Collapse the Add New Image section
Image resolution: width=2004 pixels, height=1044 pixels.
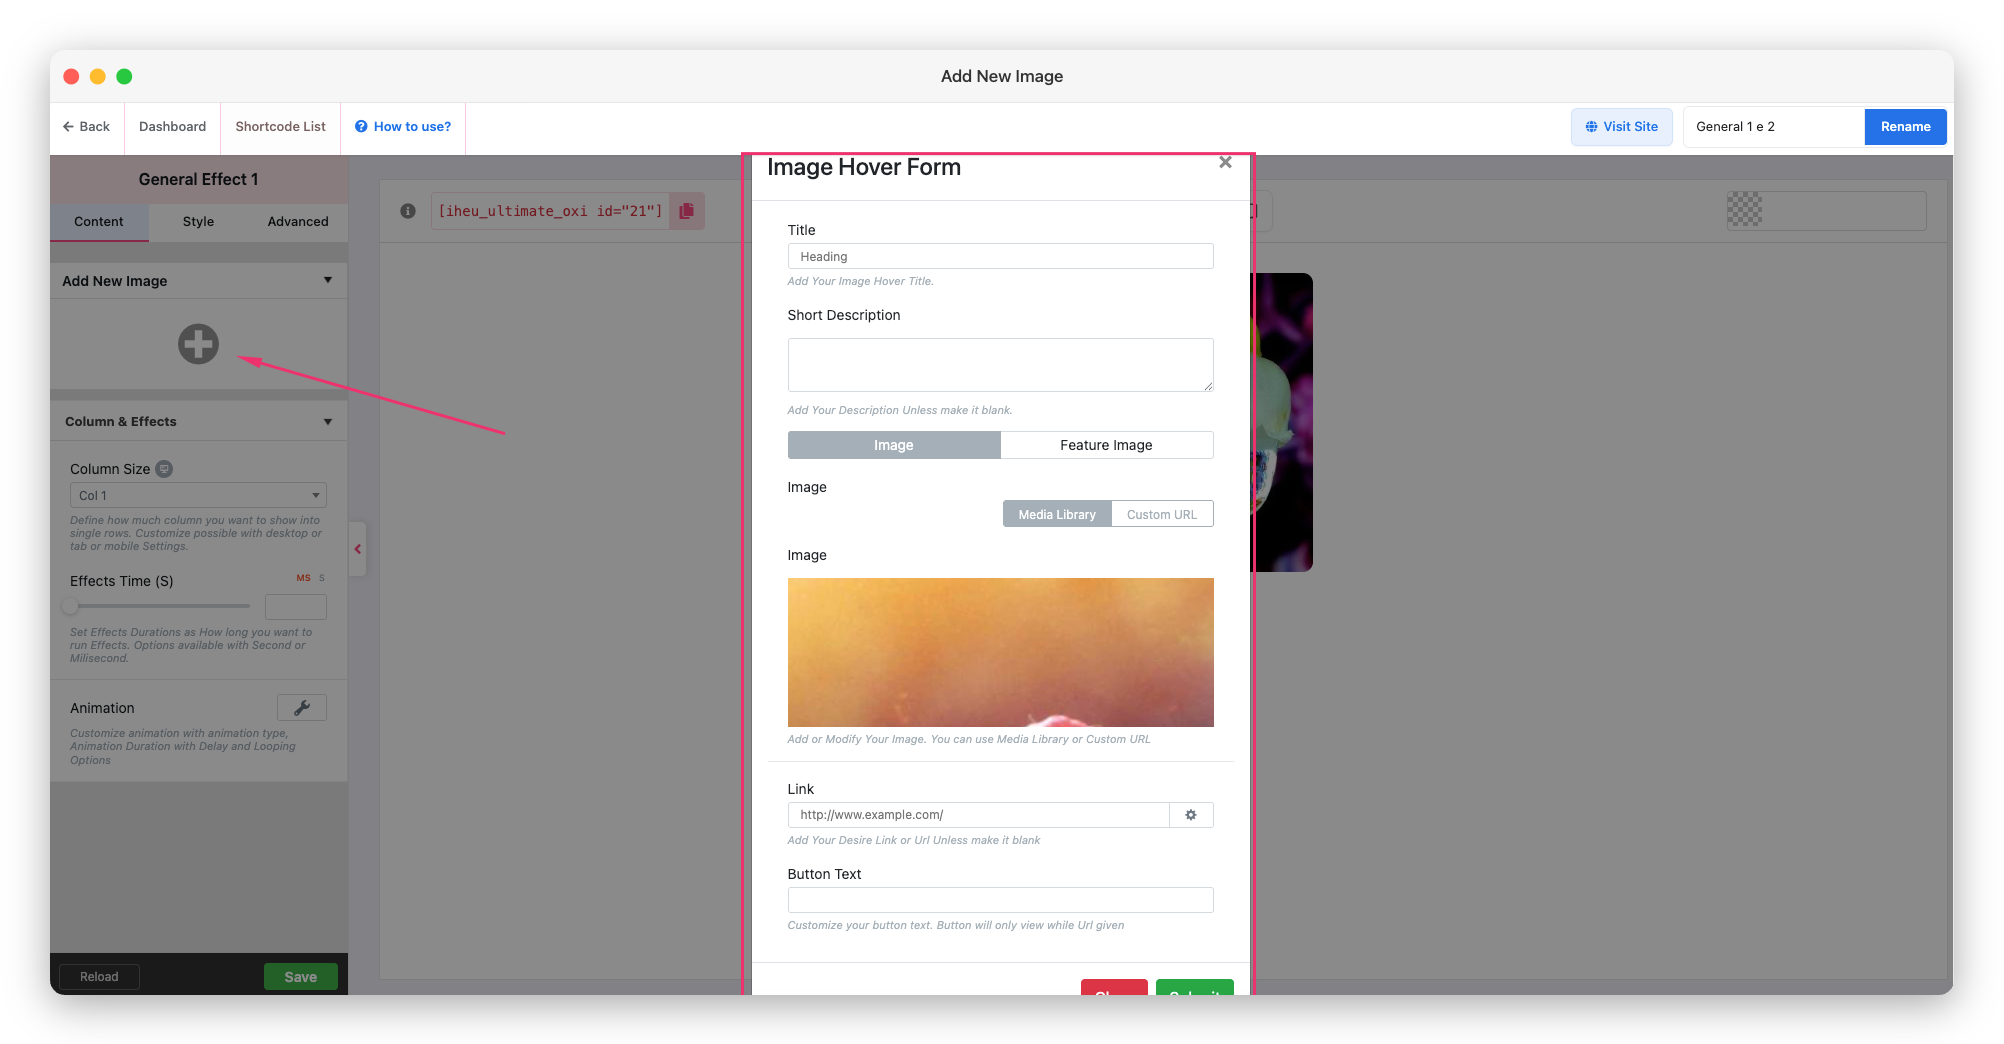pos(328,280)
